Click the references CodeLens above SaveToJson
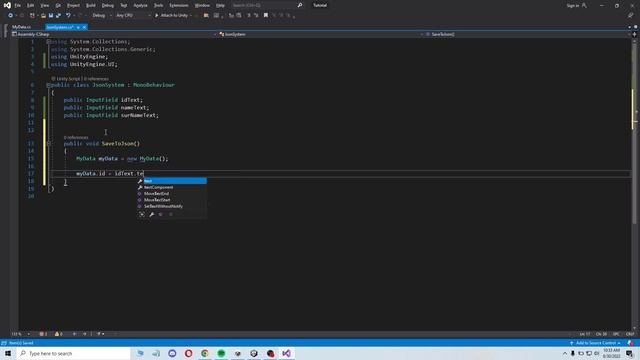The width and height of the screenshot is (640, 360). pyautogui.click(x=76, y=138)
